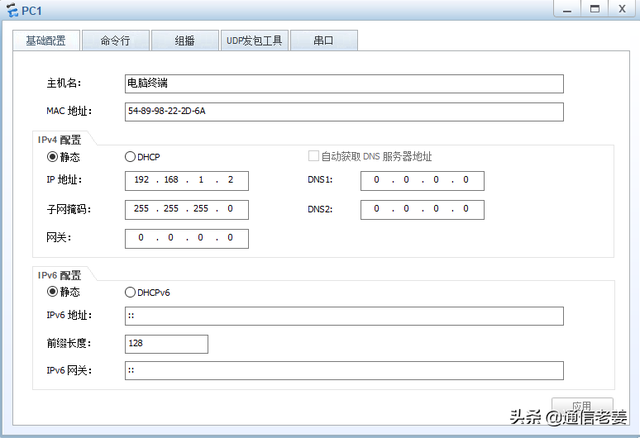This screenshot has height=438, width=640.
Task: Select the DHCPv6 radio button
Action: point(130,292)
